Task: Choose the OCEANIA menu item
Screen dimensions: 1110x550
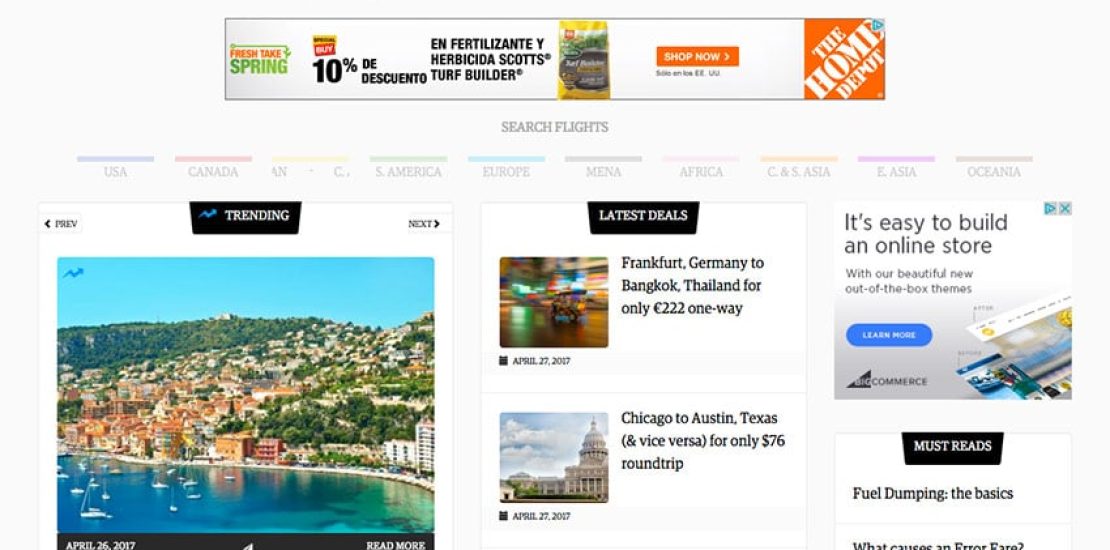Action: (x=994, y=172)
